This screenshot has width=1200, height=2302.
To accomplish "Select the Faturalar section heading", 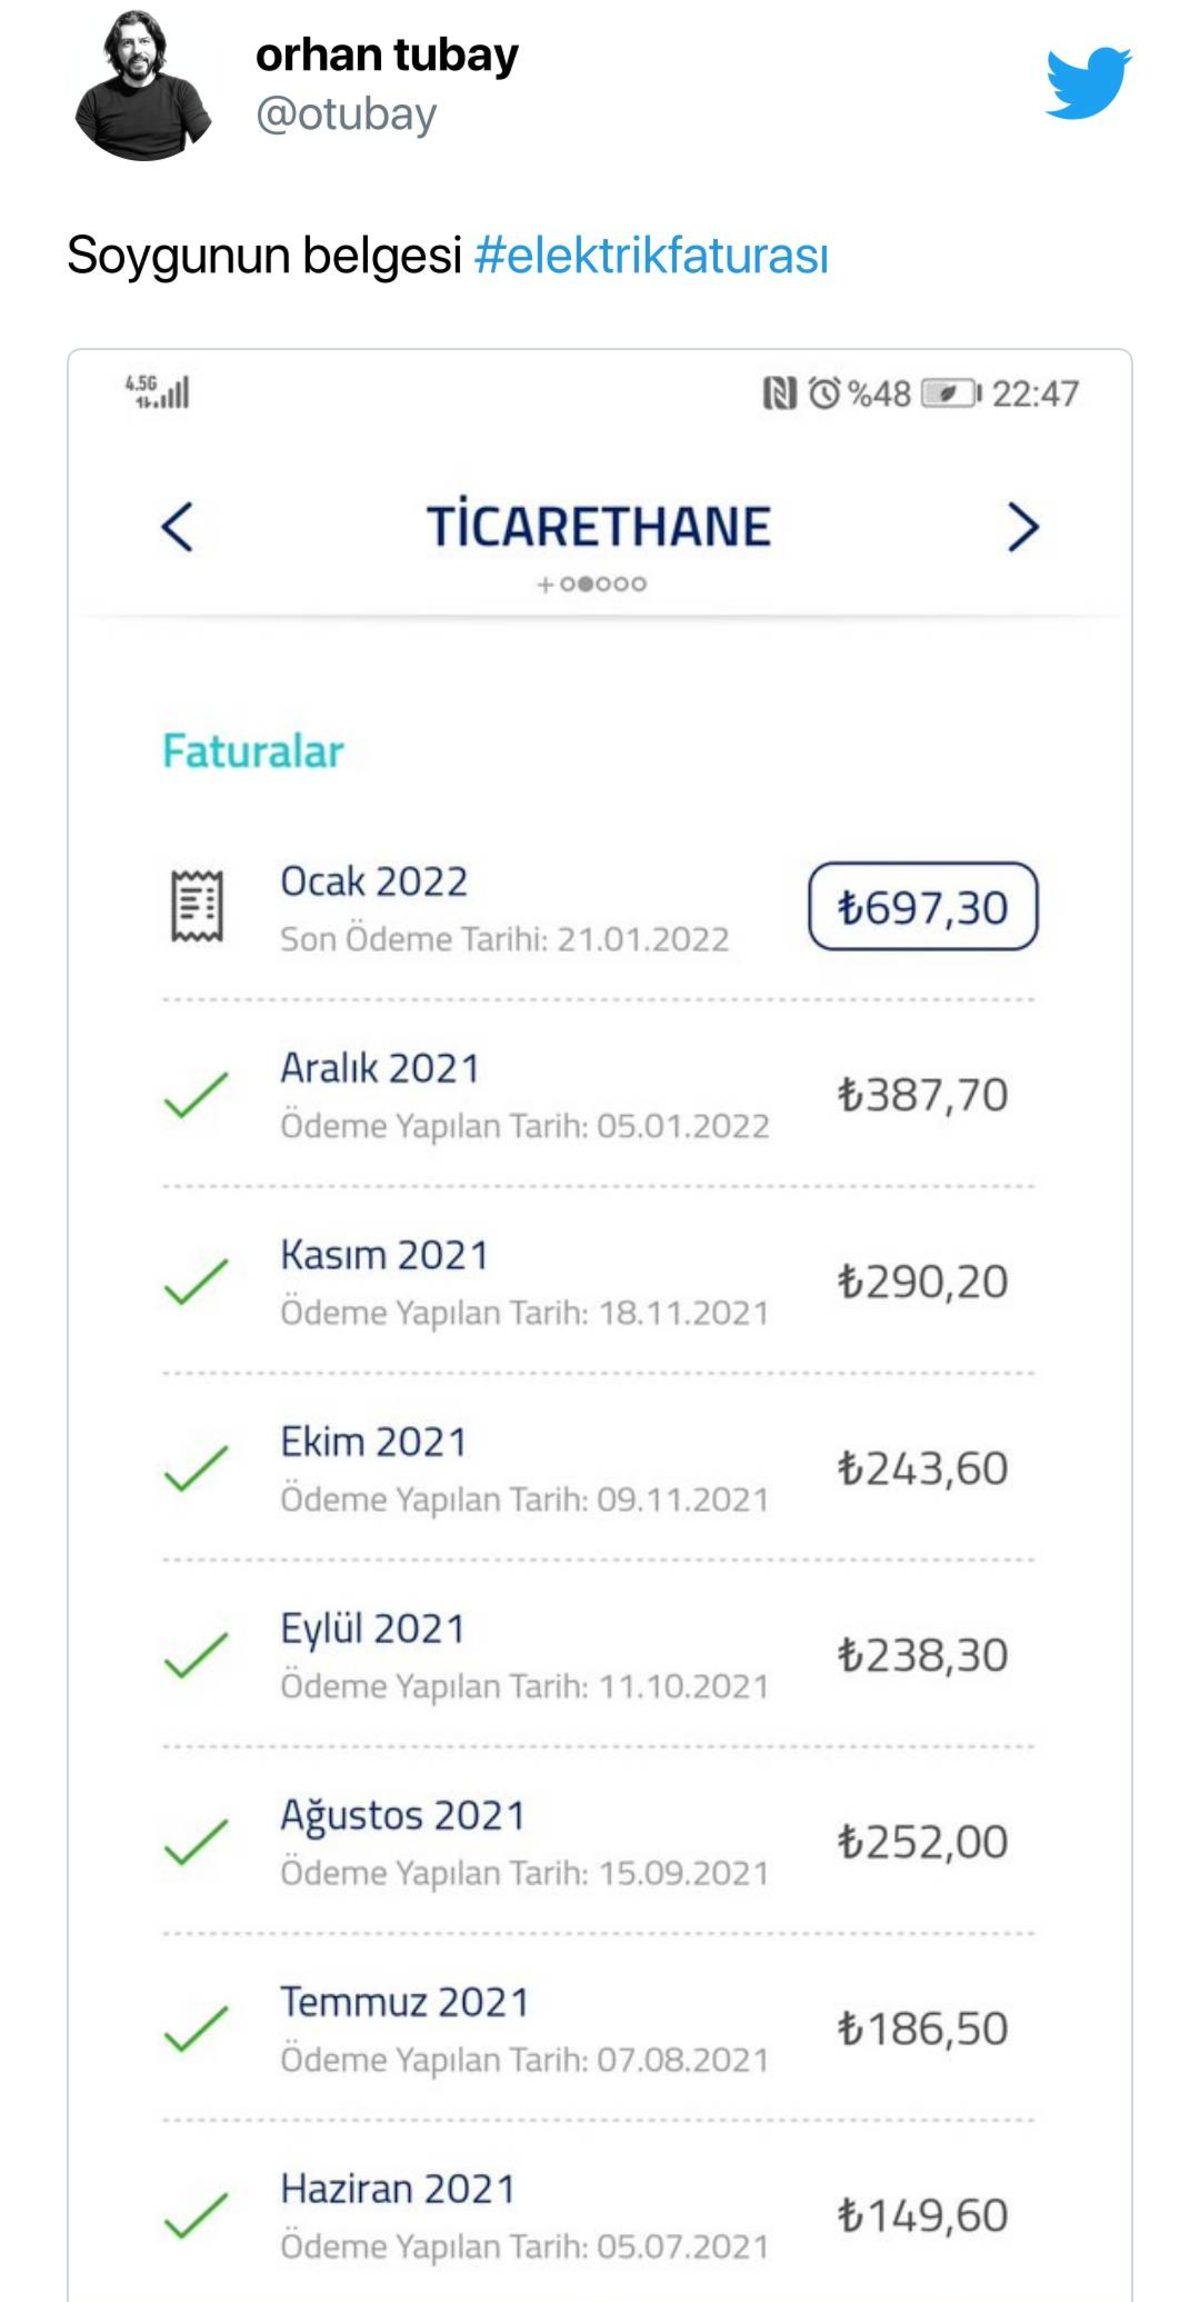I will coord(253,752).
